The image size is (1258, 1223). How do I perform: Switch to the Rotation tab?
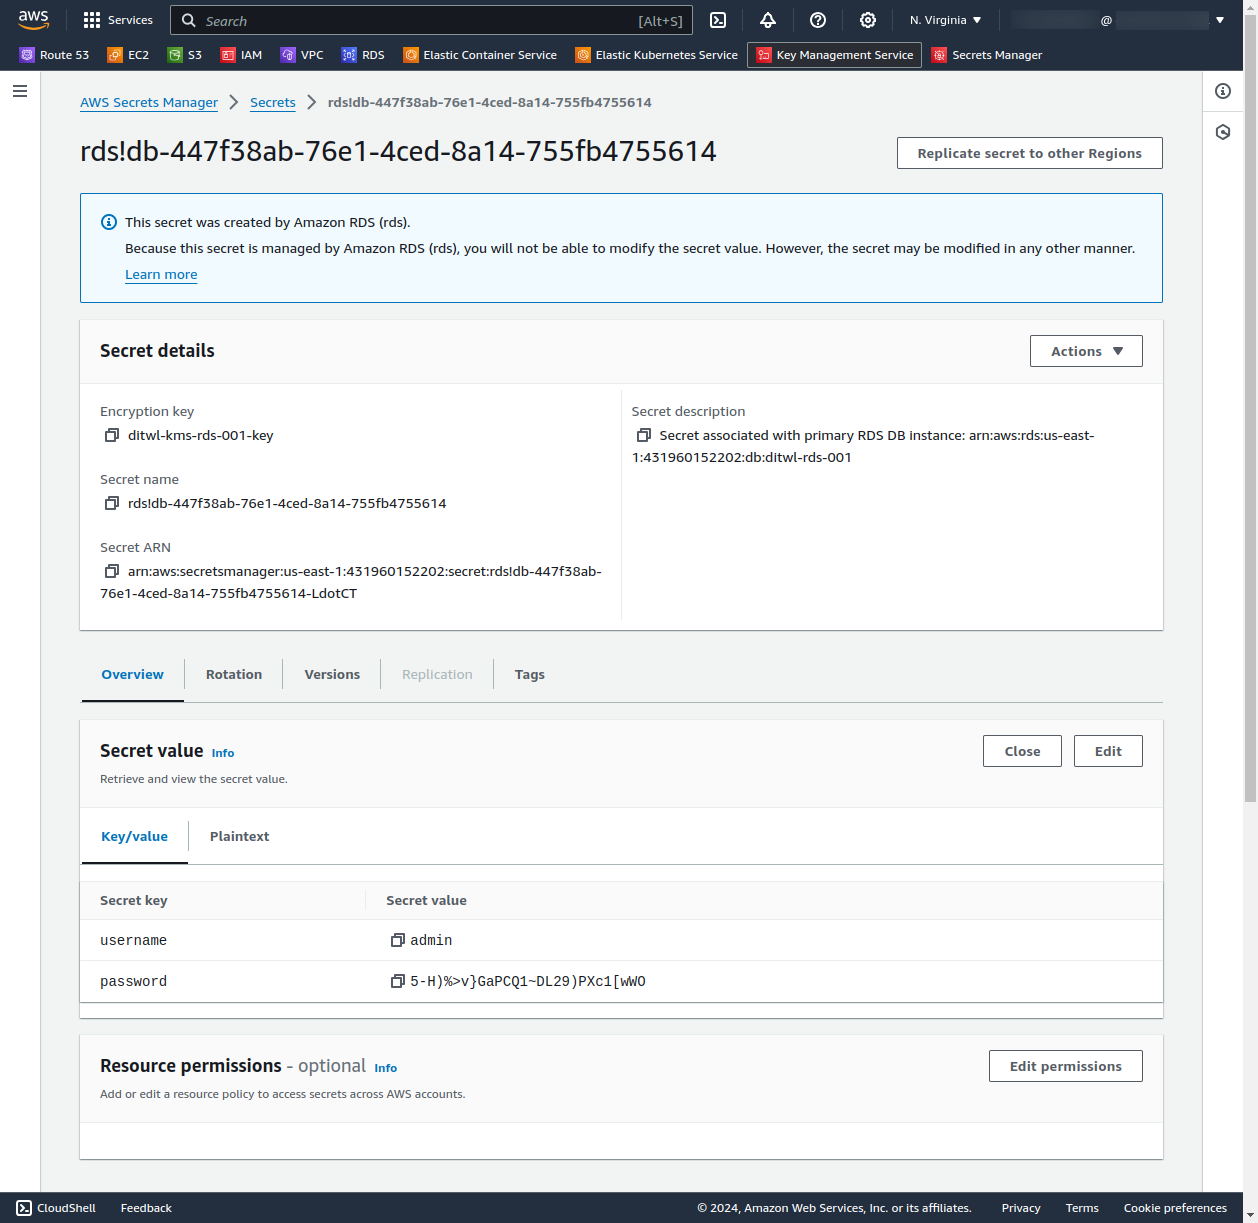coord(233,674)
